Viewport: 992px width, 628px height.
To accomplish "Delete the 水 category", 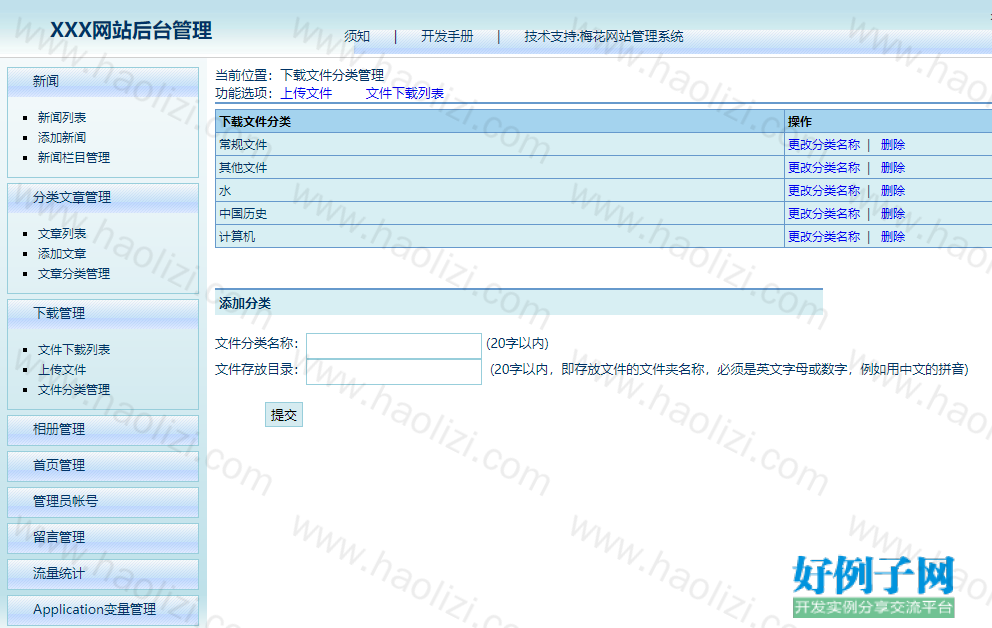I will click(893, 190).
